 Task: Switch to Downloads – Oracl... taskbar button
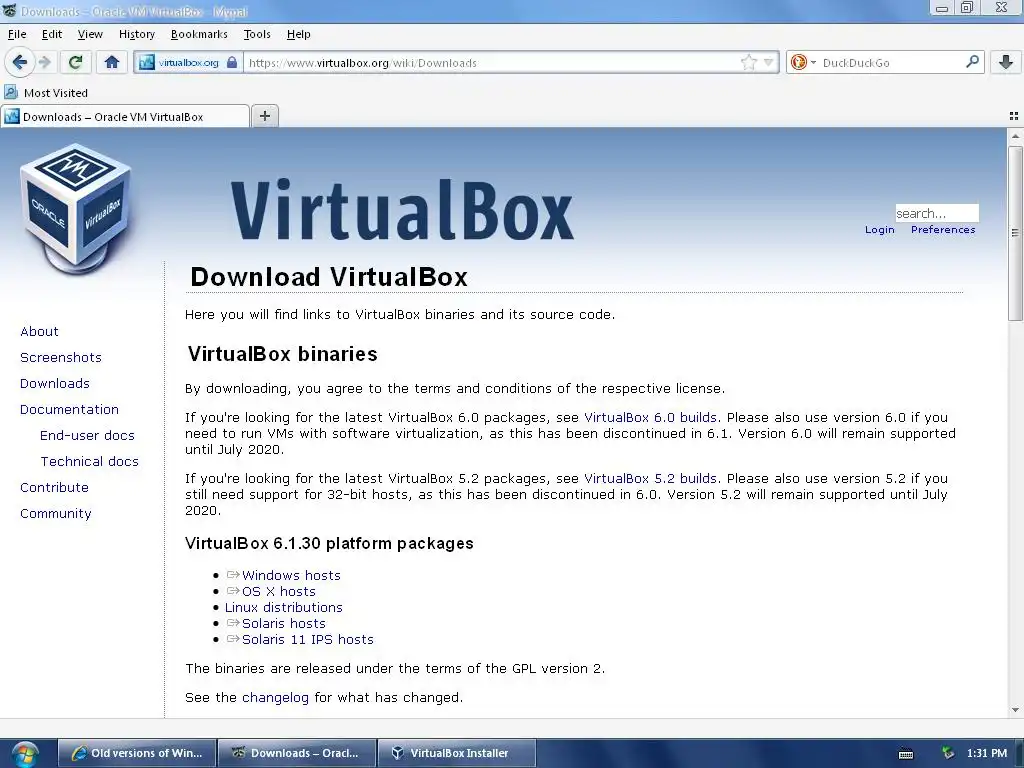[x=297, y=753]
